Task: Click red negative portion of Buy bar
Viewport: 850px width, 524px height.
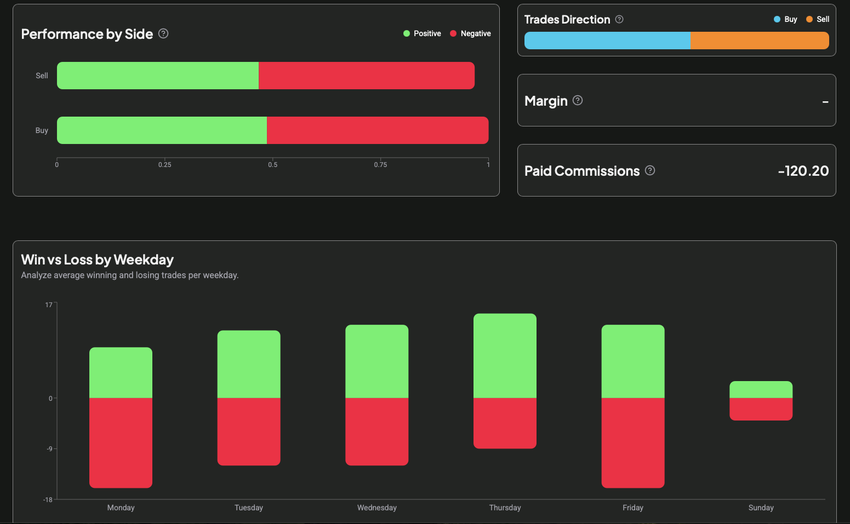Action: click(377, 130)
